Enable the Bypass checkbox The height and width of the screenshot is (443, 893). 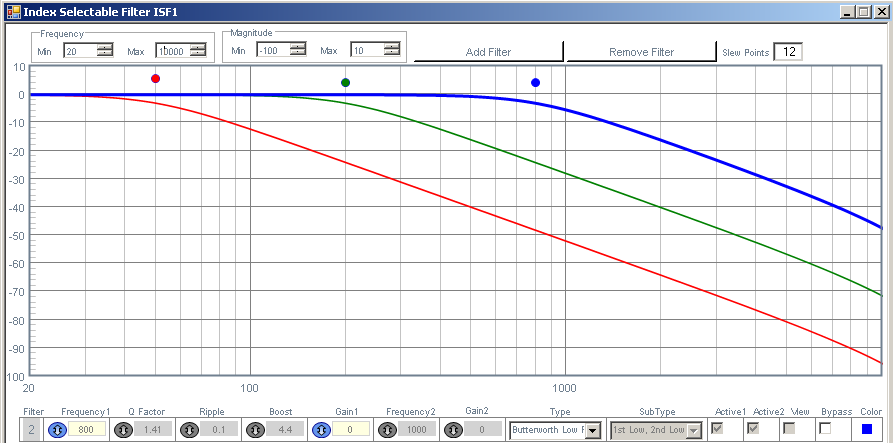pyautogui.click(x=825, y=428)
